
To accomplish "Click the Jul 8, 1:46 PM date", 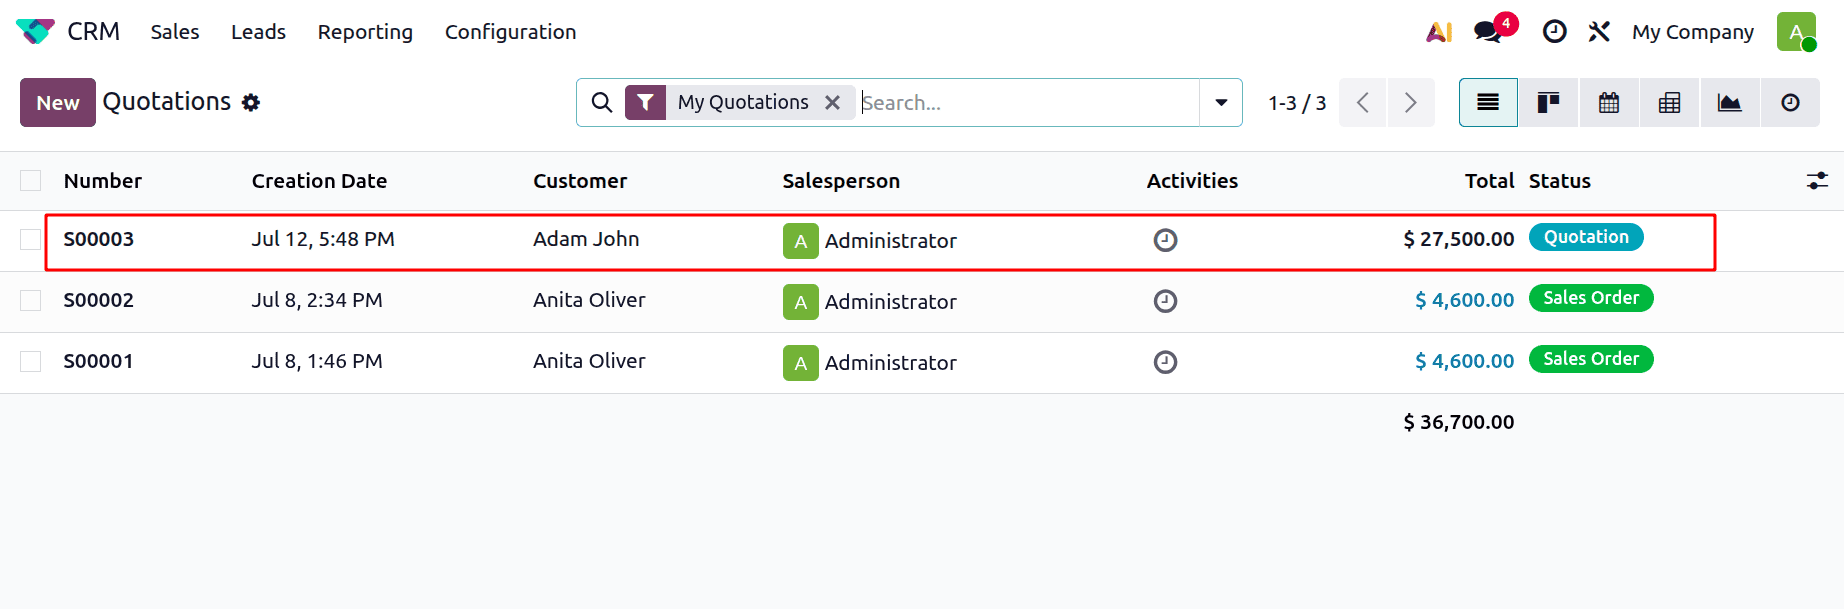I will [x=317, y=361].
